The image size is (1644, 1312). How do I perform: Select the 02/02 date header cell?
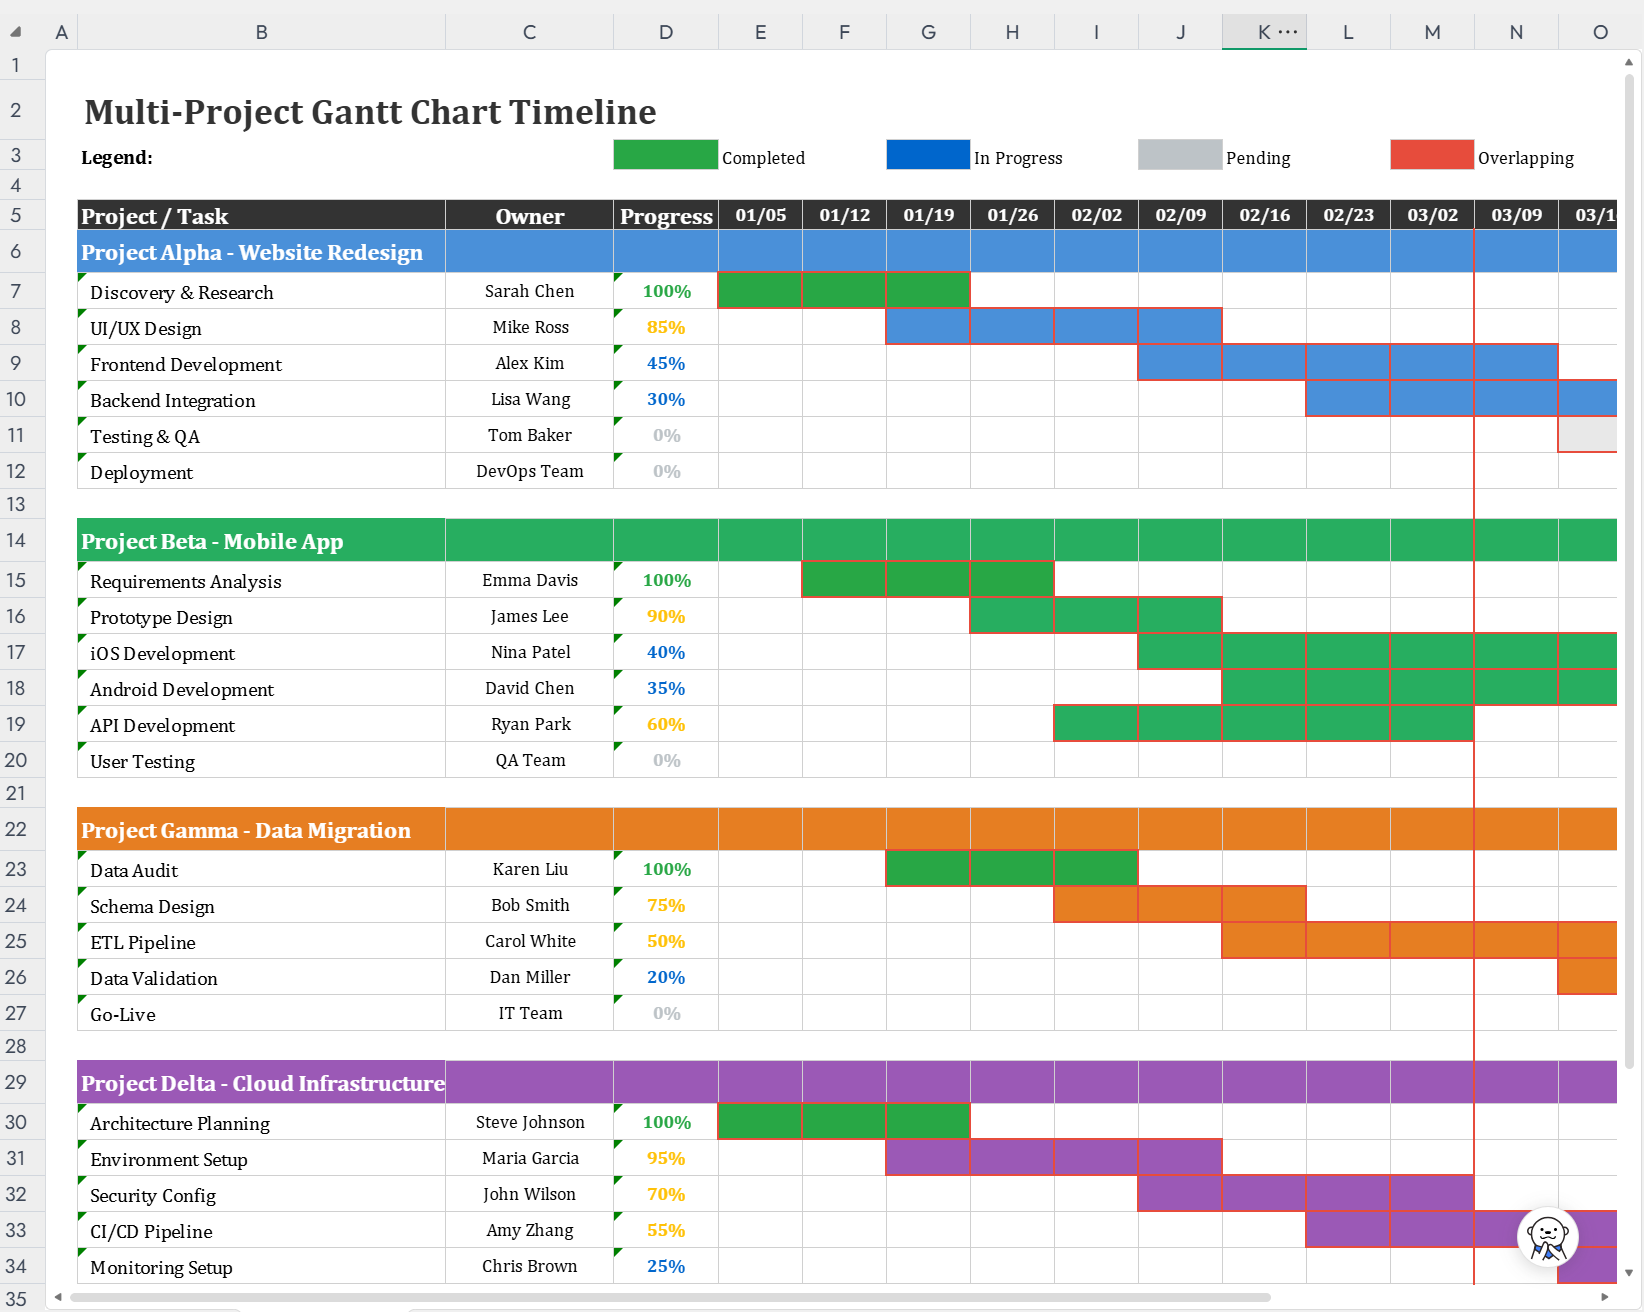pyautogui.click(x=1096, y=215)
